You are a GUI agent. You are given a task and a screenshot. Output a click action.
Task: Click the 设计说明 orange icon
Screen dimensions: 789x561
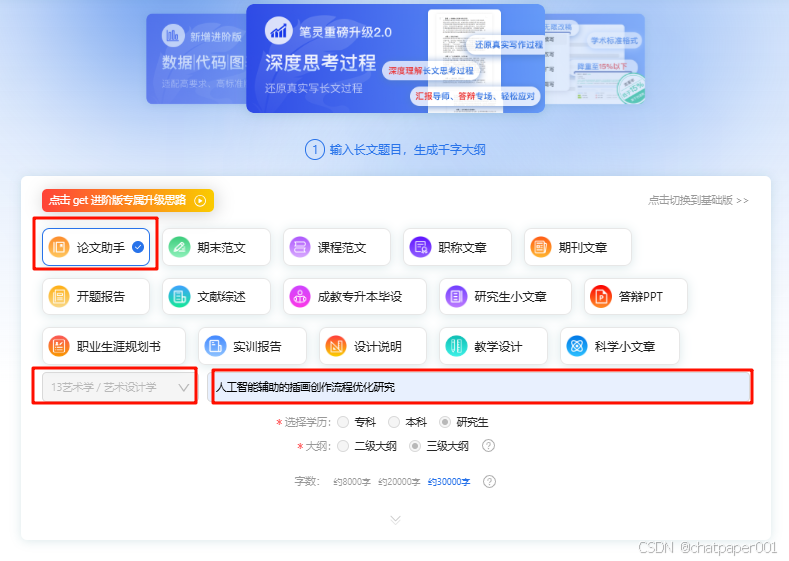336,346
